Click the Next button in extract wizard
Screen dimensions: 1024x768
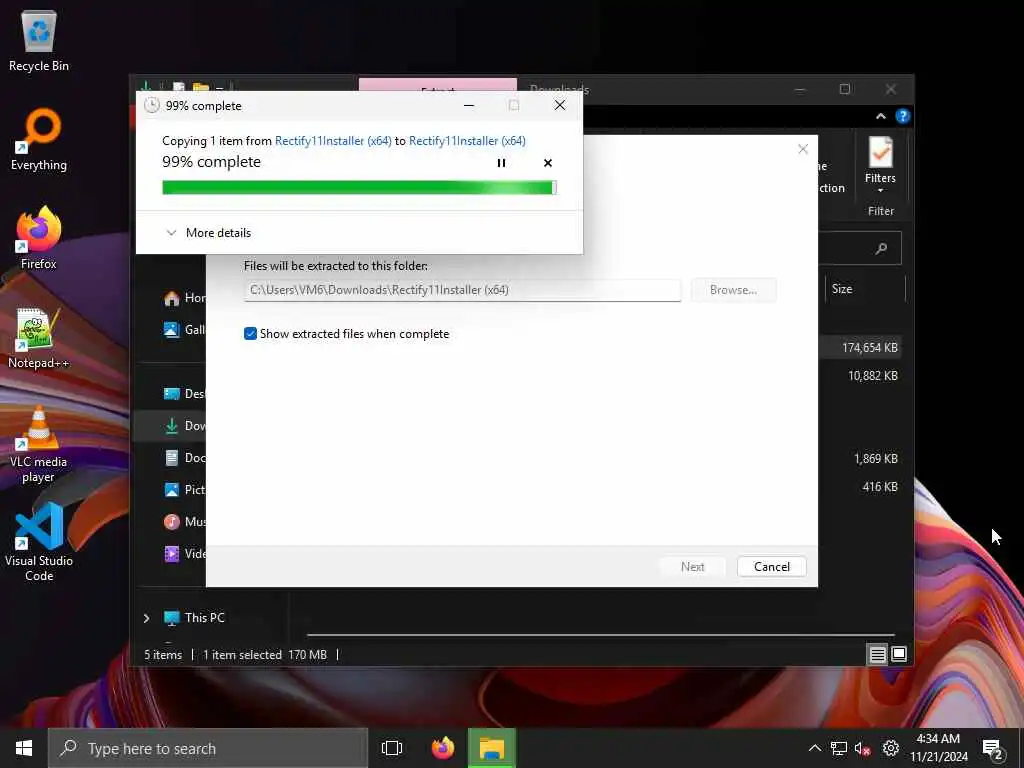[x=692, y=566]
